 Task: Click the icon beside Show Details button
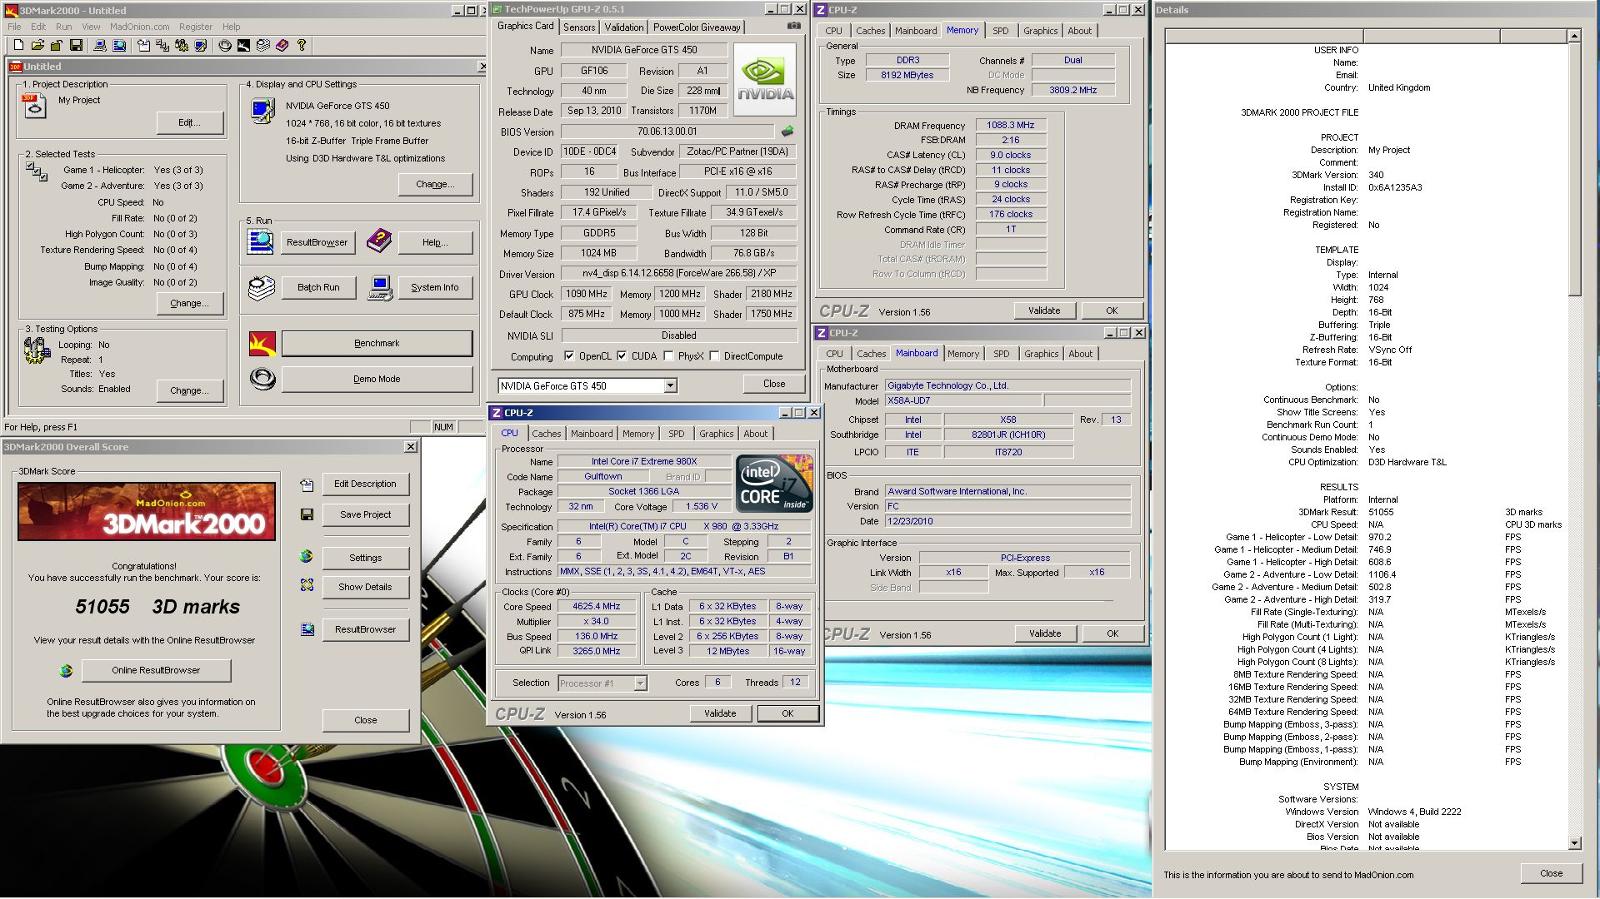tap(307, 586)
